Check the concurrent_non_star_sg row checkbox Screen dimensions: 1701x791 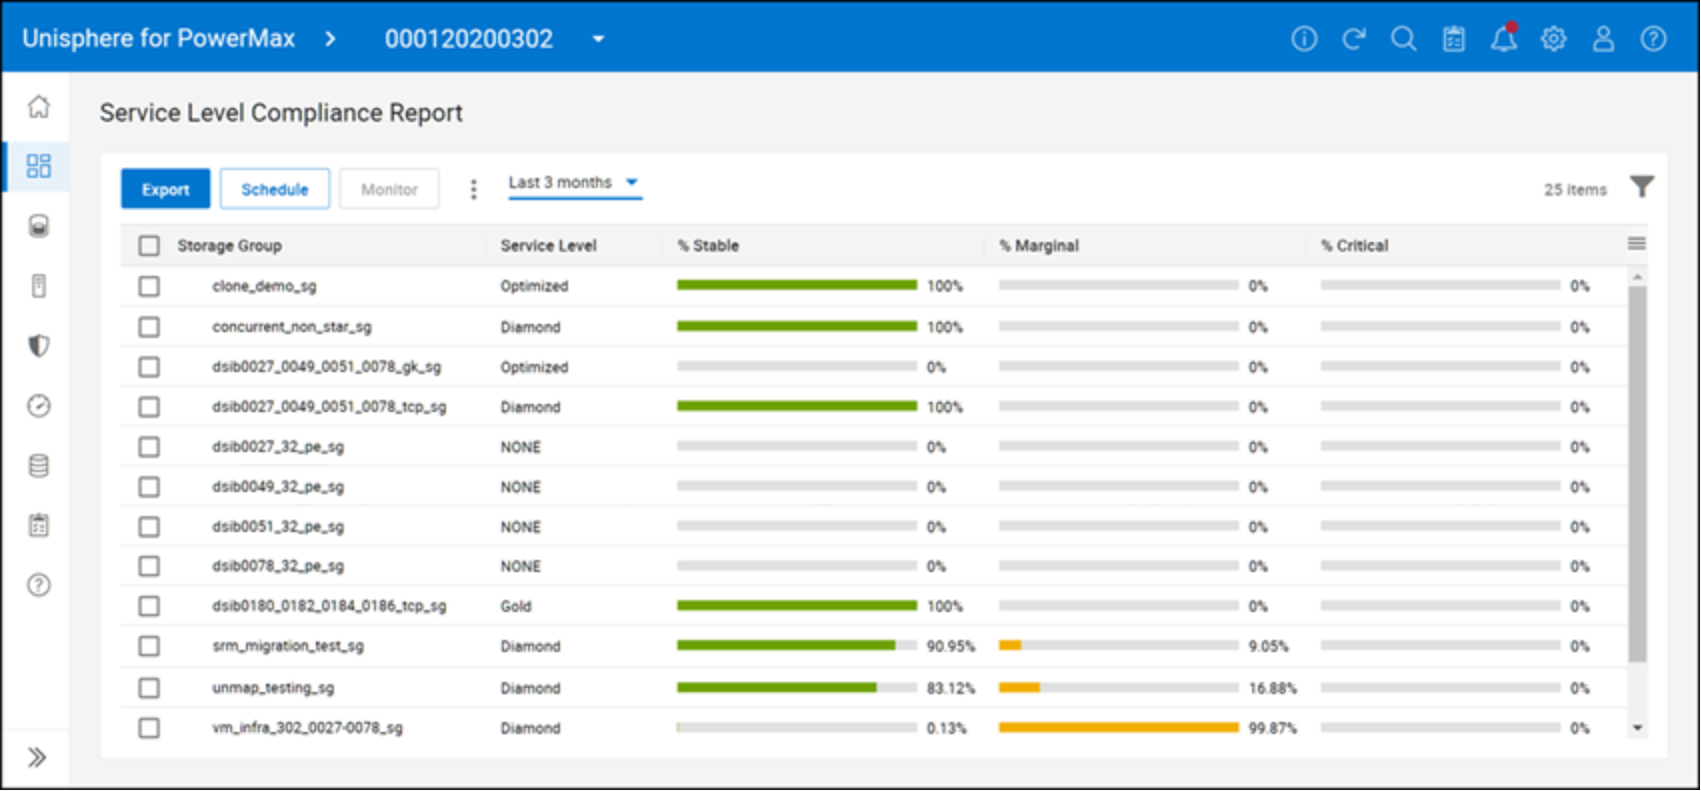[149, 327]
